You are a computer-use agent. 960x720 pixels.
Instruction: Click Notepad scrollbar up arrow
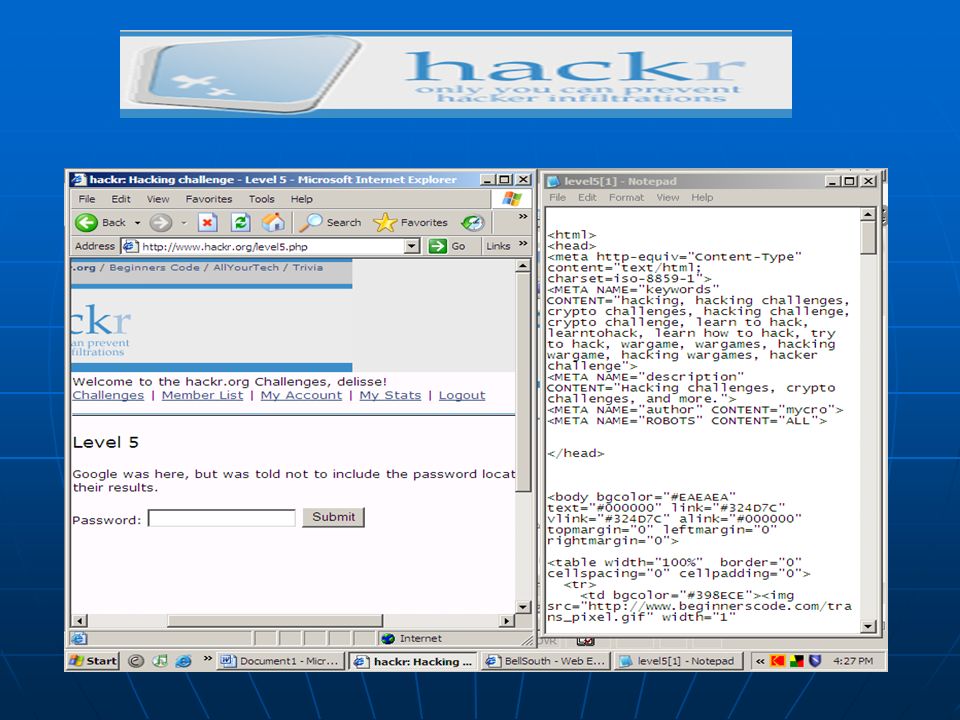click(868, 214)
